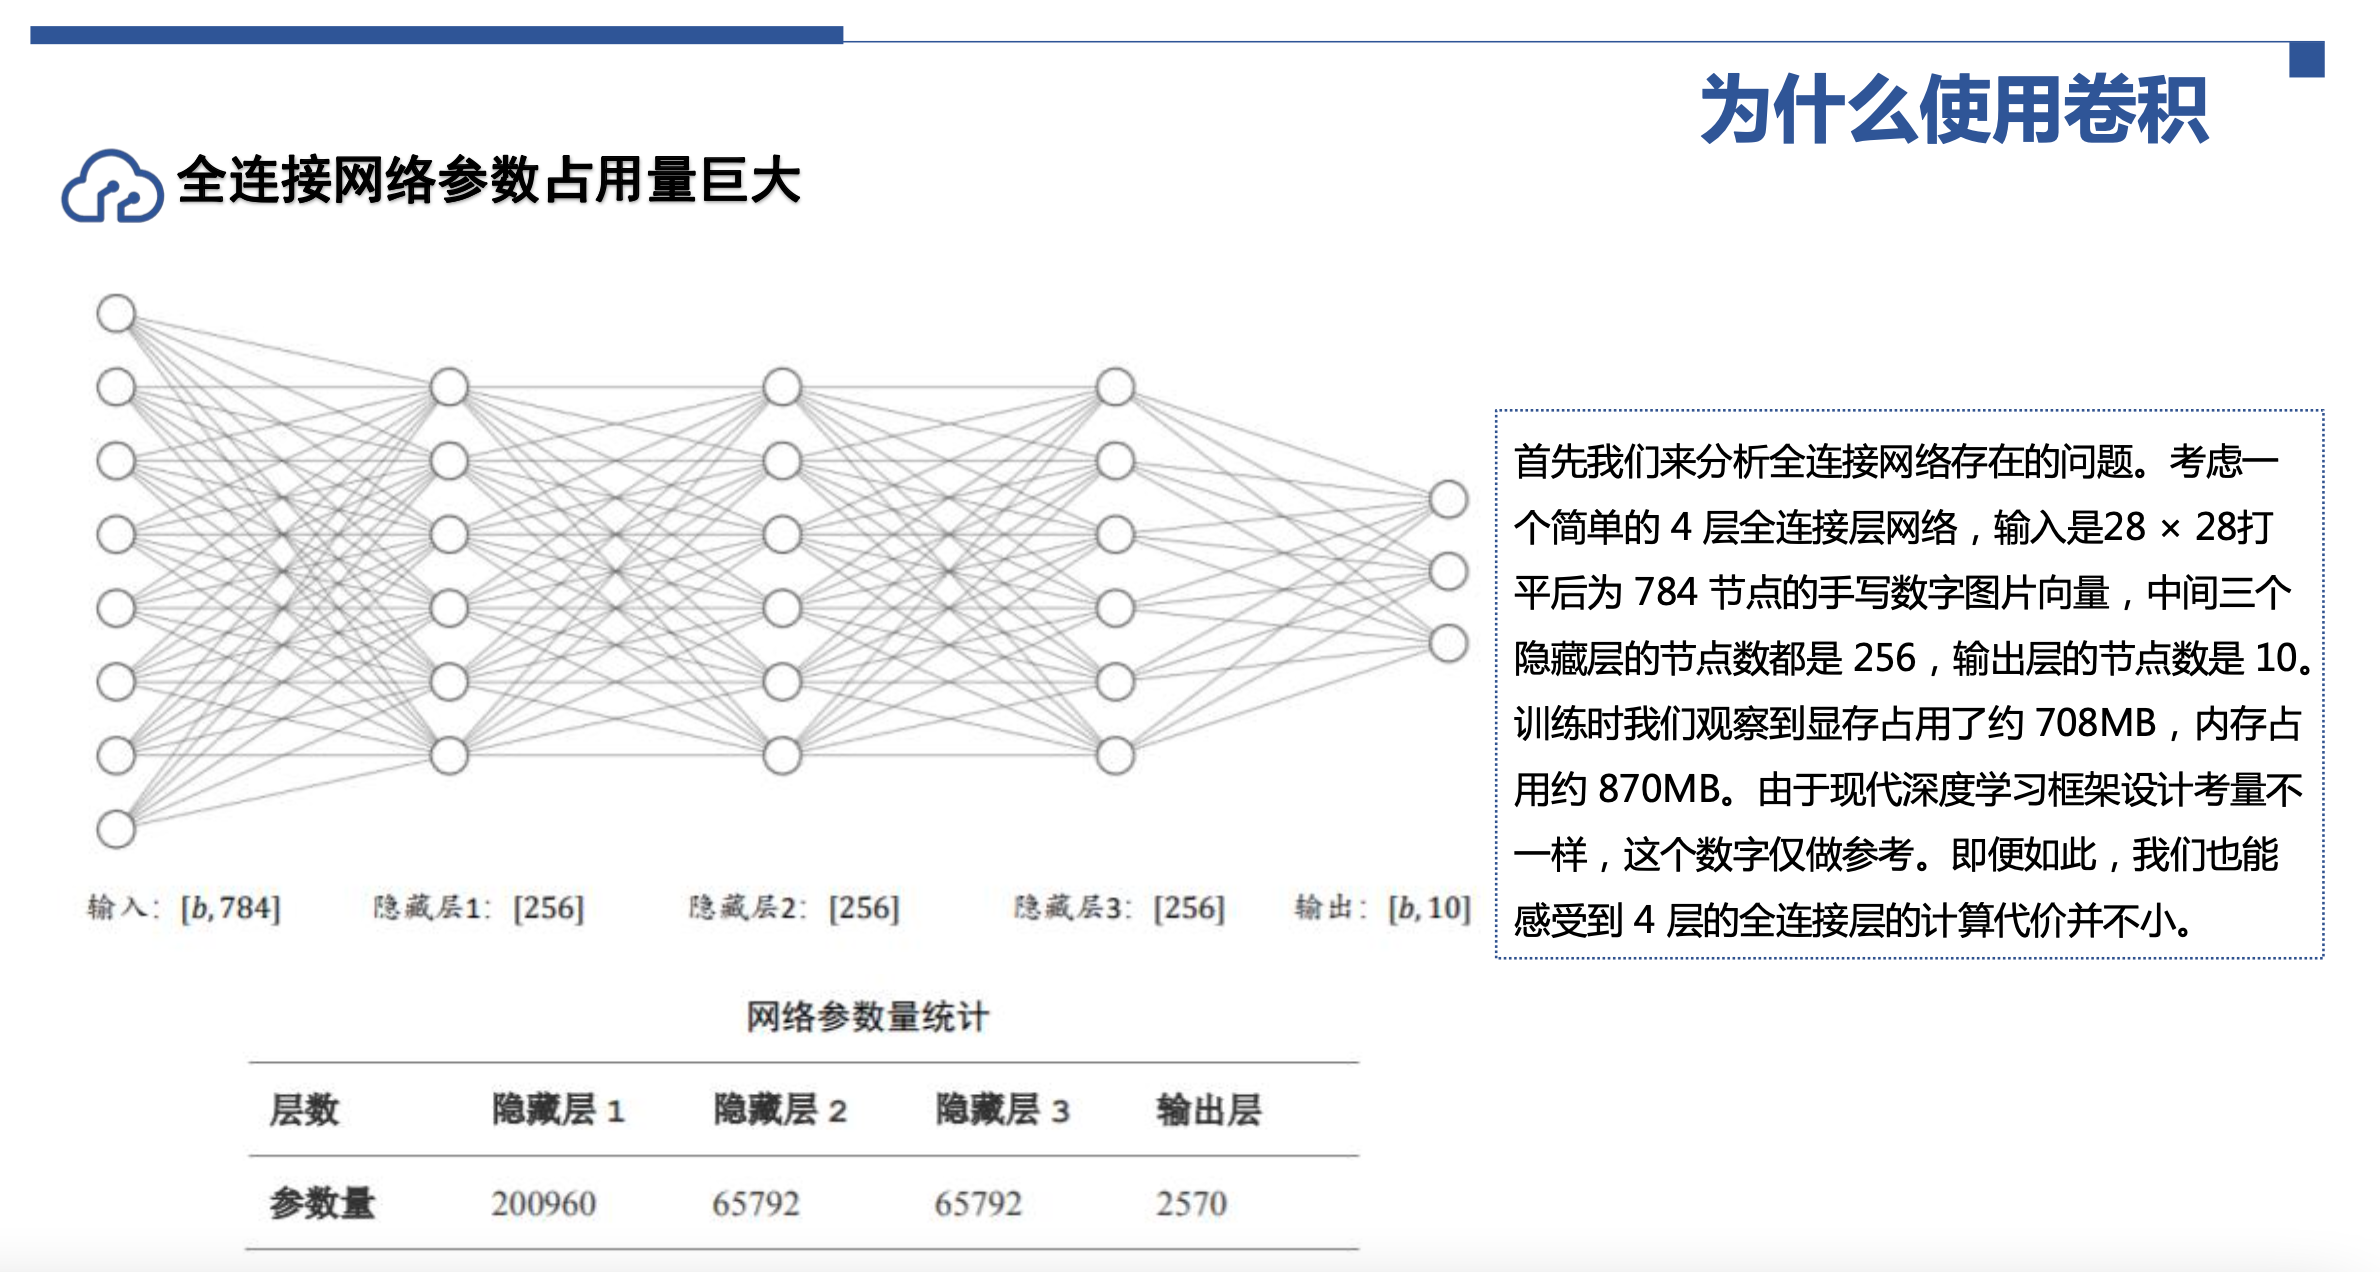Click table header cell 隐藏层 1

558,1110
